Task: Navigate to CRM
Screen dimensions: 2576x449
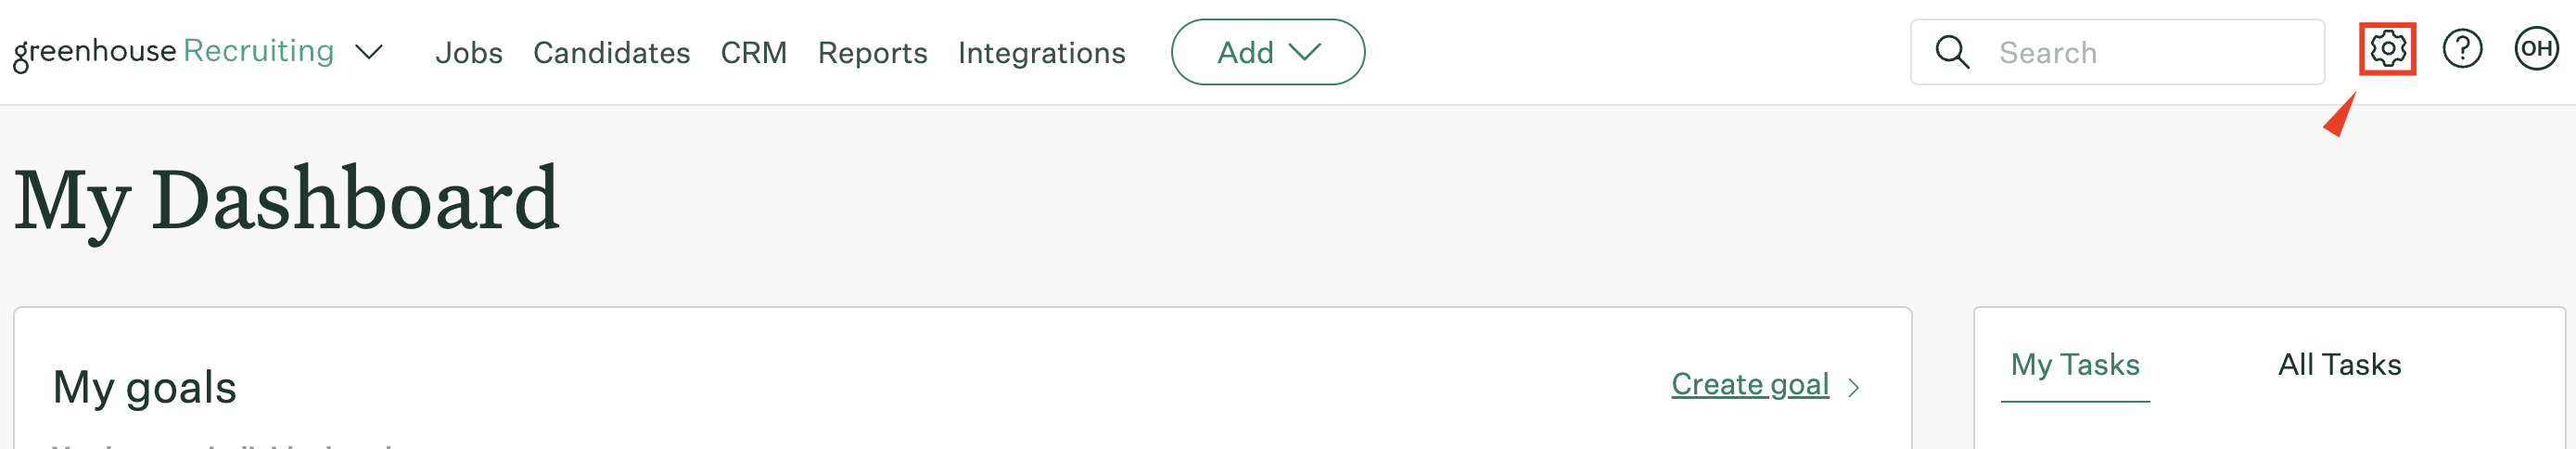Action: (x=754, y=52)
